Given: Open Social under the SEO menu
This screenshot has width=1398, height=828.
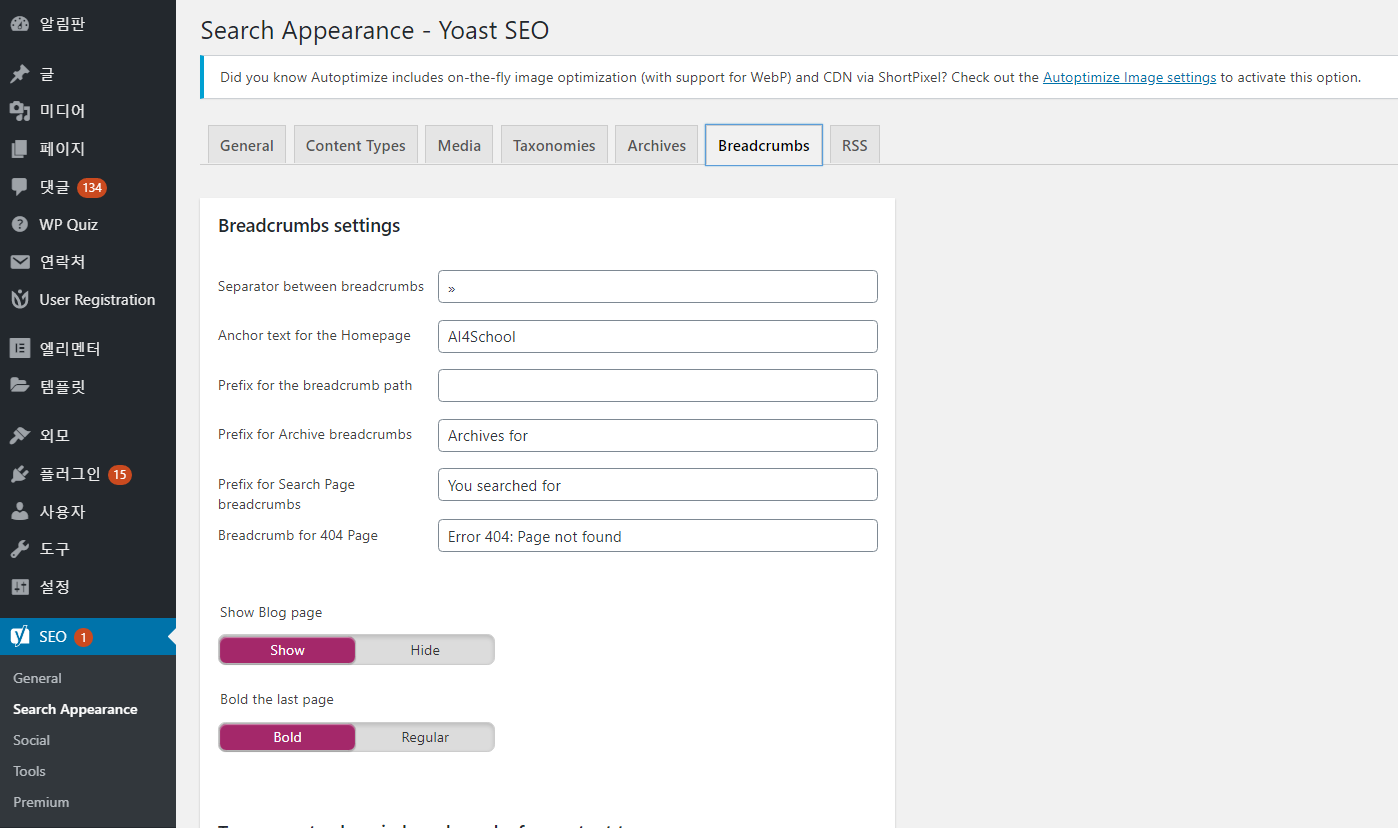Looking at the screenshot, I should tap(32, 740).
